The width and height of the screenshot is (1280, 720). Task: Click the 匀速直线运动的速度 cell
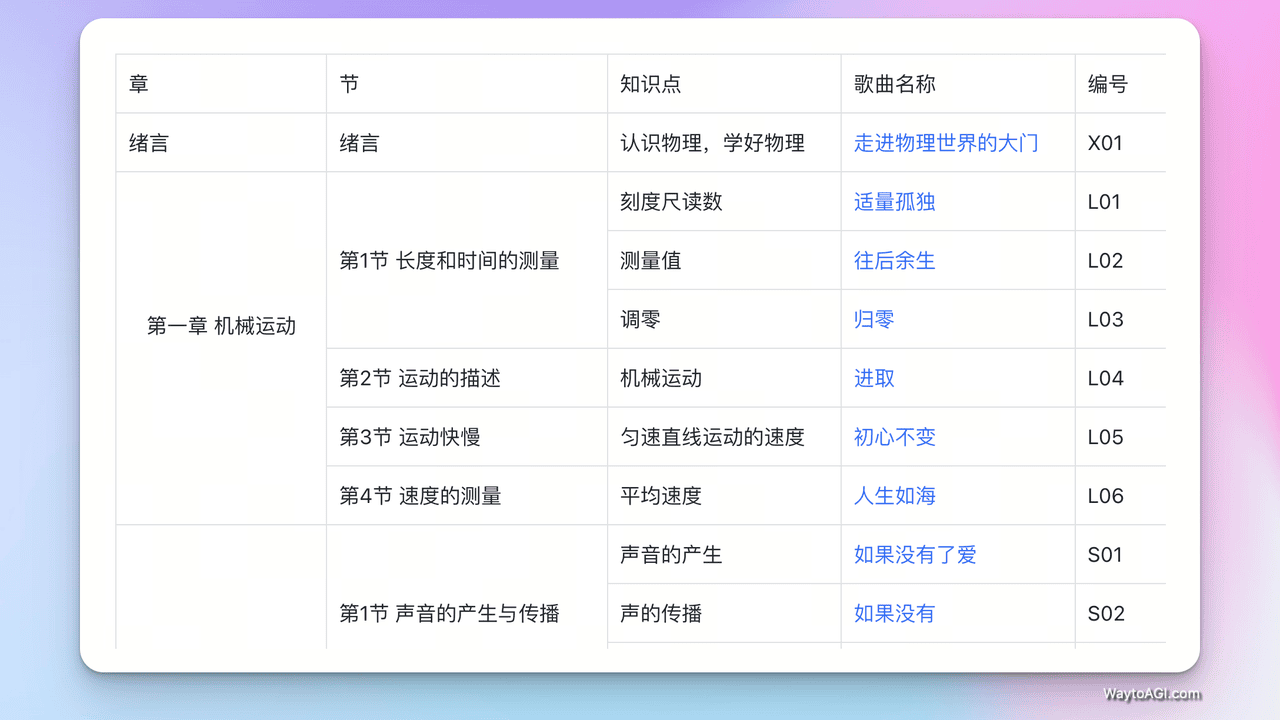[712, 437]
